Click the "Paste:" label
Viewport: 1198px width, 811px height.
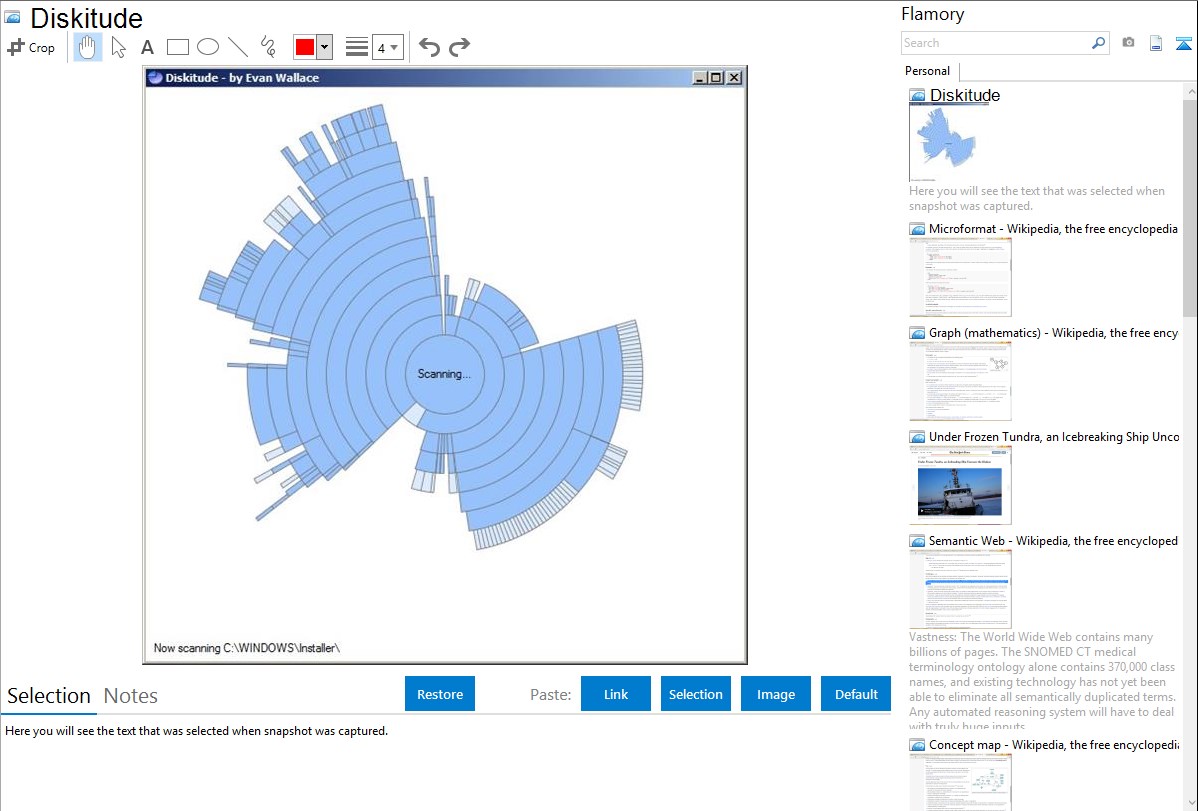tap(551, 695)
